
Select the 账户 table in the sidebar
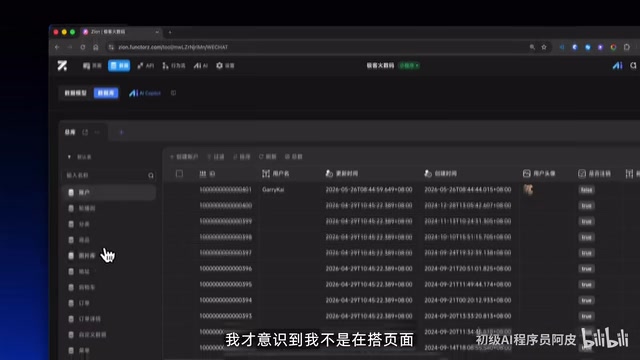[x=109, y=192]
